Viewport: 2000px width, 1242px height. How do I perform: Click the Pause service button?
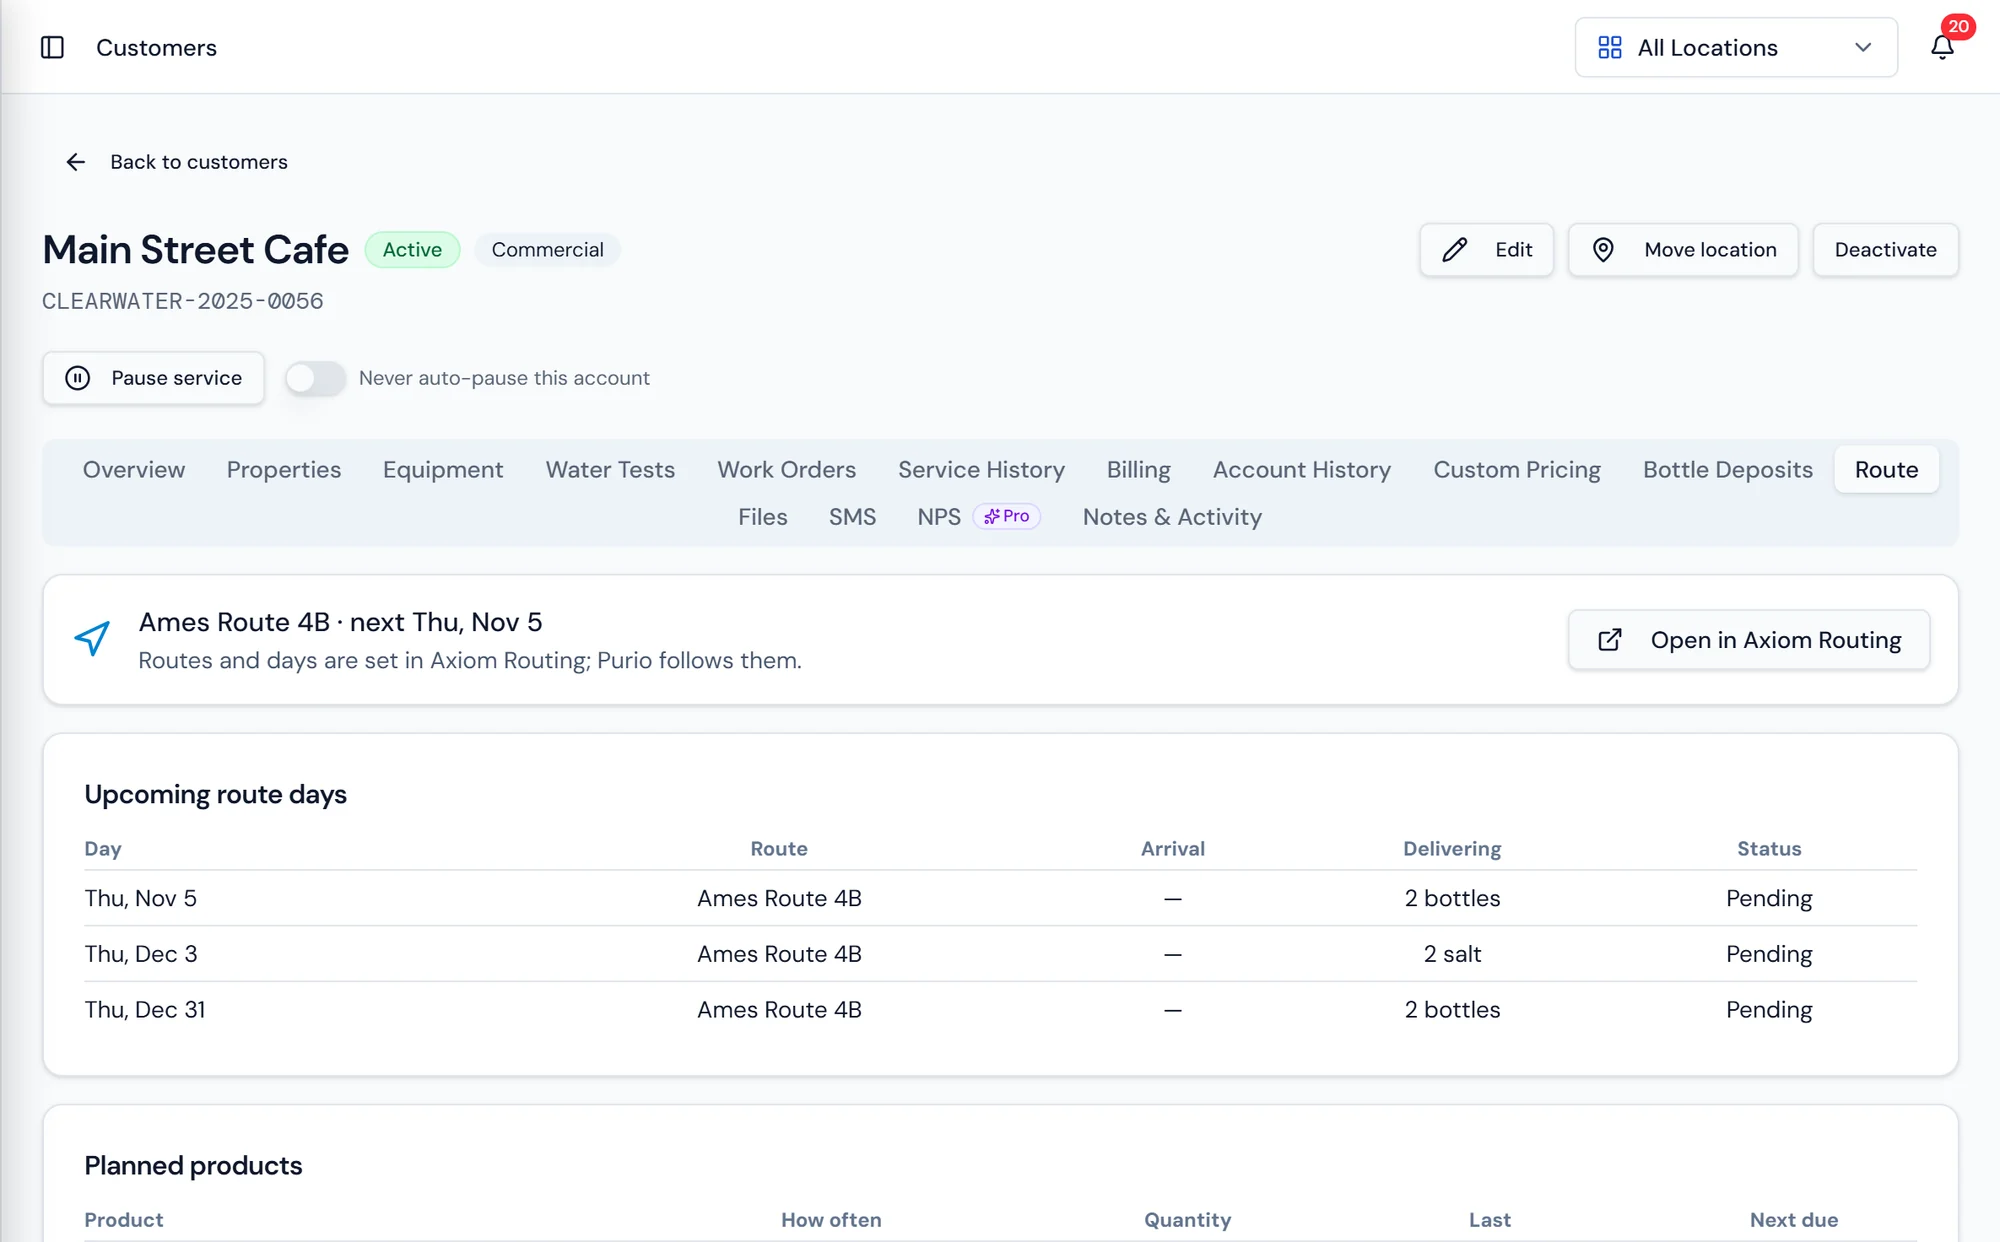point(153,378)
